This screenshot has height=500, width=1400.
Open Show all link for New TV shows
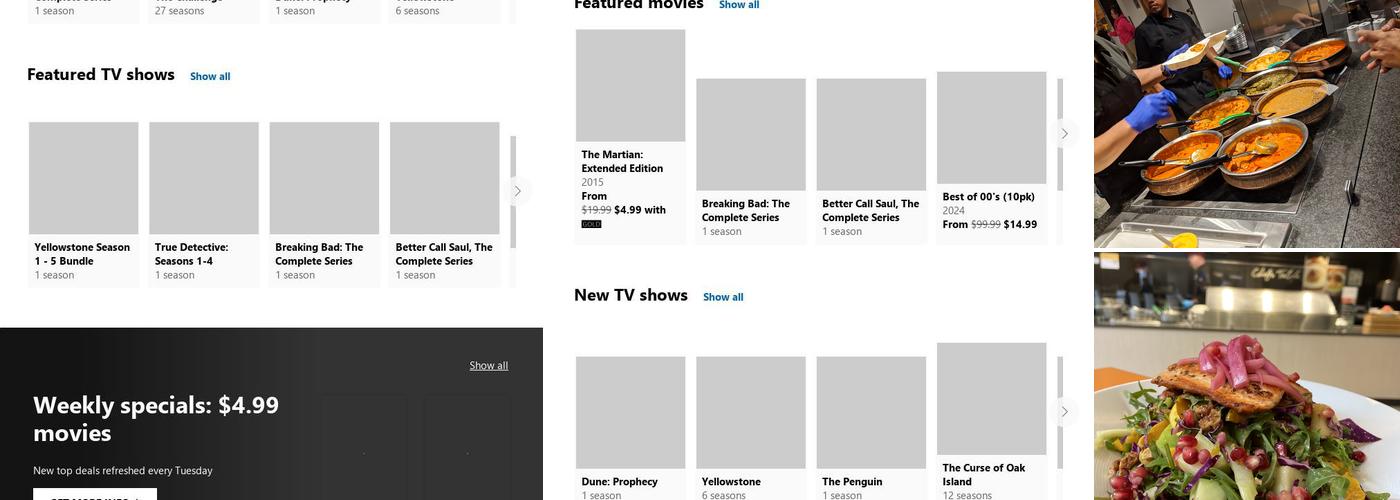coord(723,297)
